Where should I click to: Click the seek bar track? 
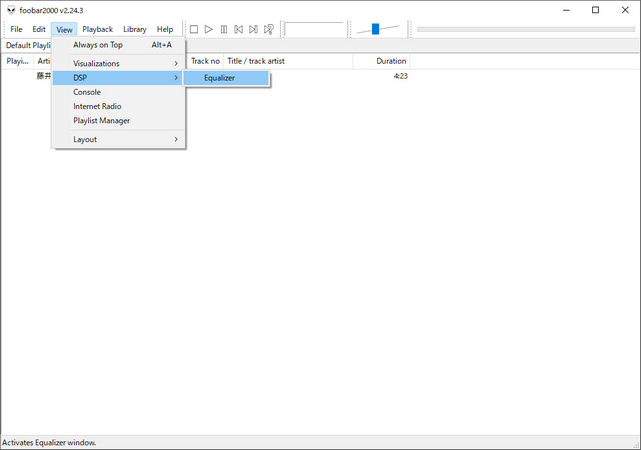click(x=526, y=29)
